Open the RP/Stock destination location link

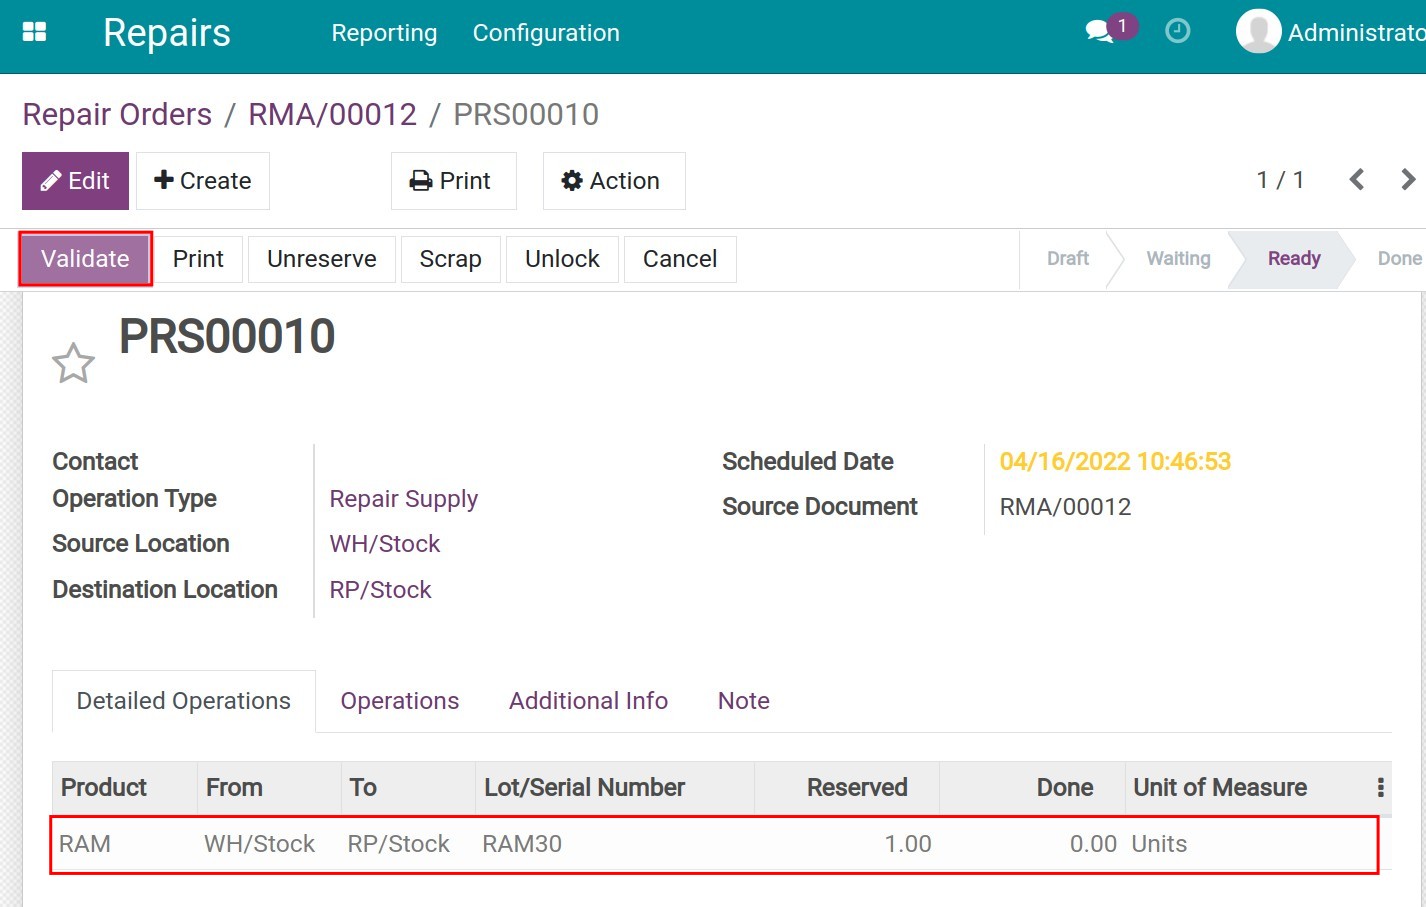click(381, 590)
